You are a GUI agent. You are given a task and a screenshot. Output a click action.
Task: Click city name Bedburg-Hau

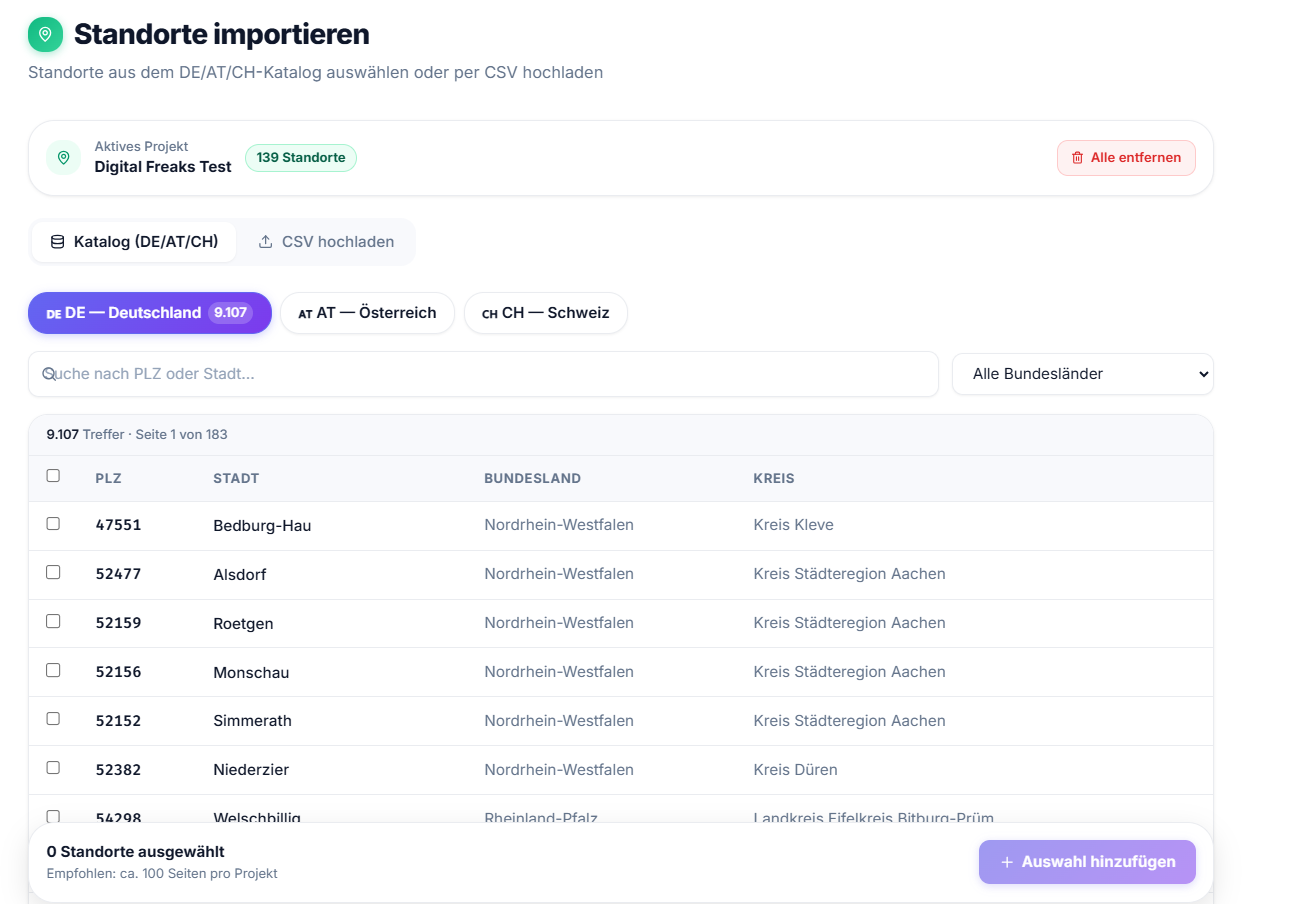coord(262,525)
